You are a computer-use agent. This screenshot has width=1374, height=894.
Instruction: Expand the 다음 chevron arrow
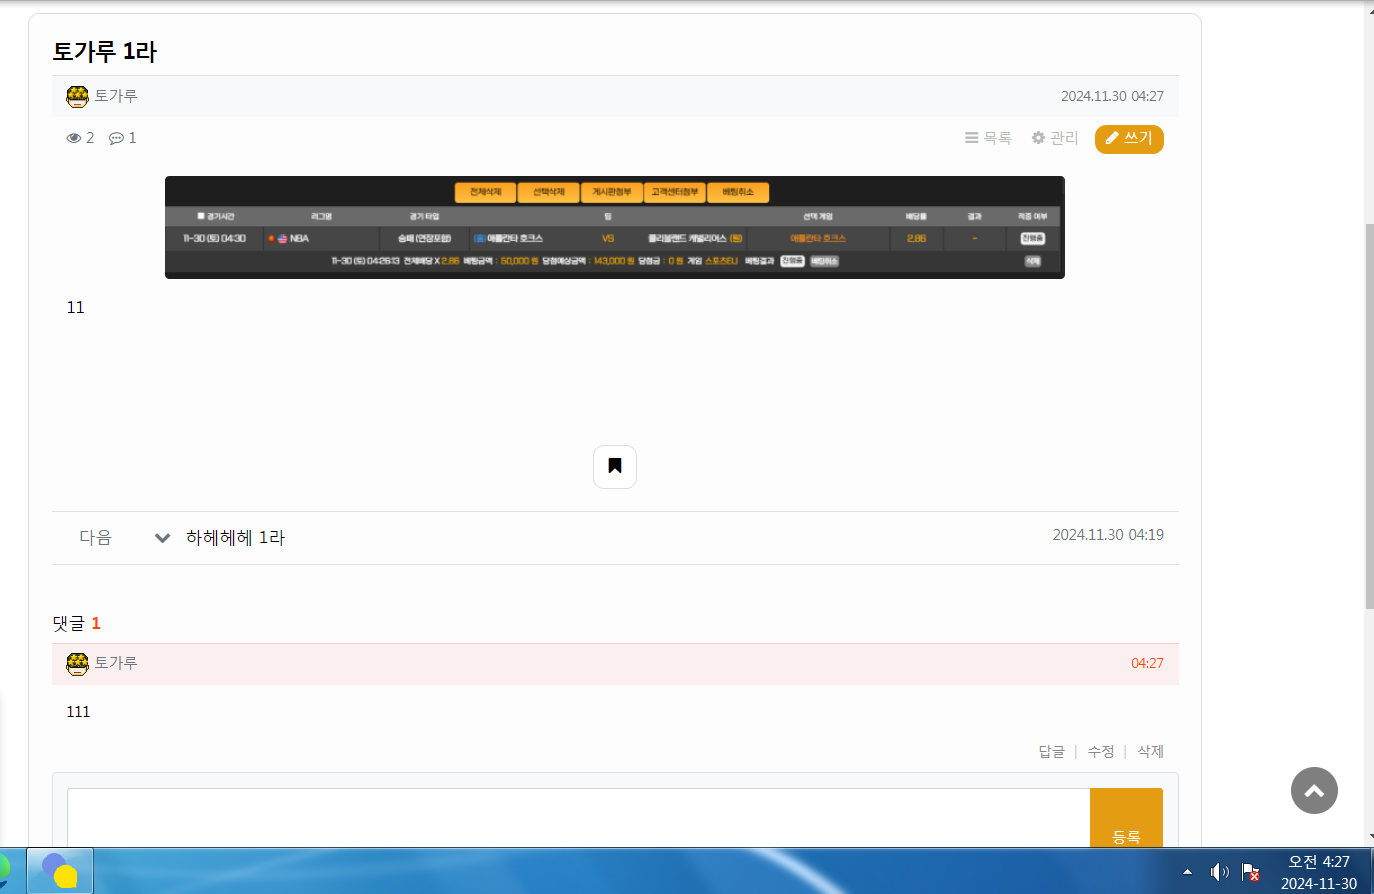(x=162, y=538)
